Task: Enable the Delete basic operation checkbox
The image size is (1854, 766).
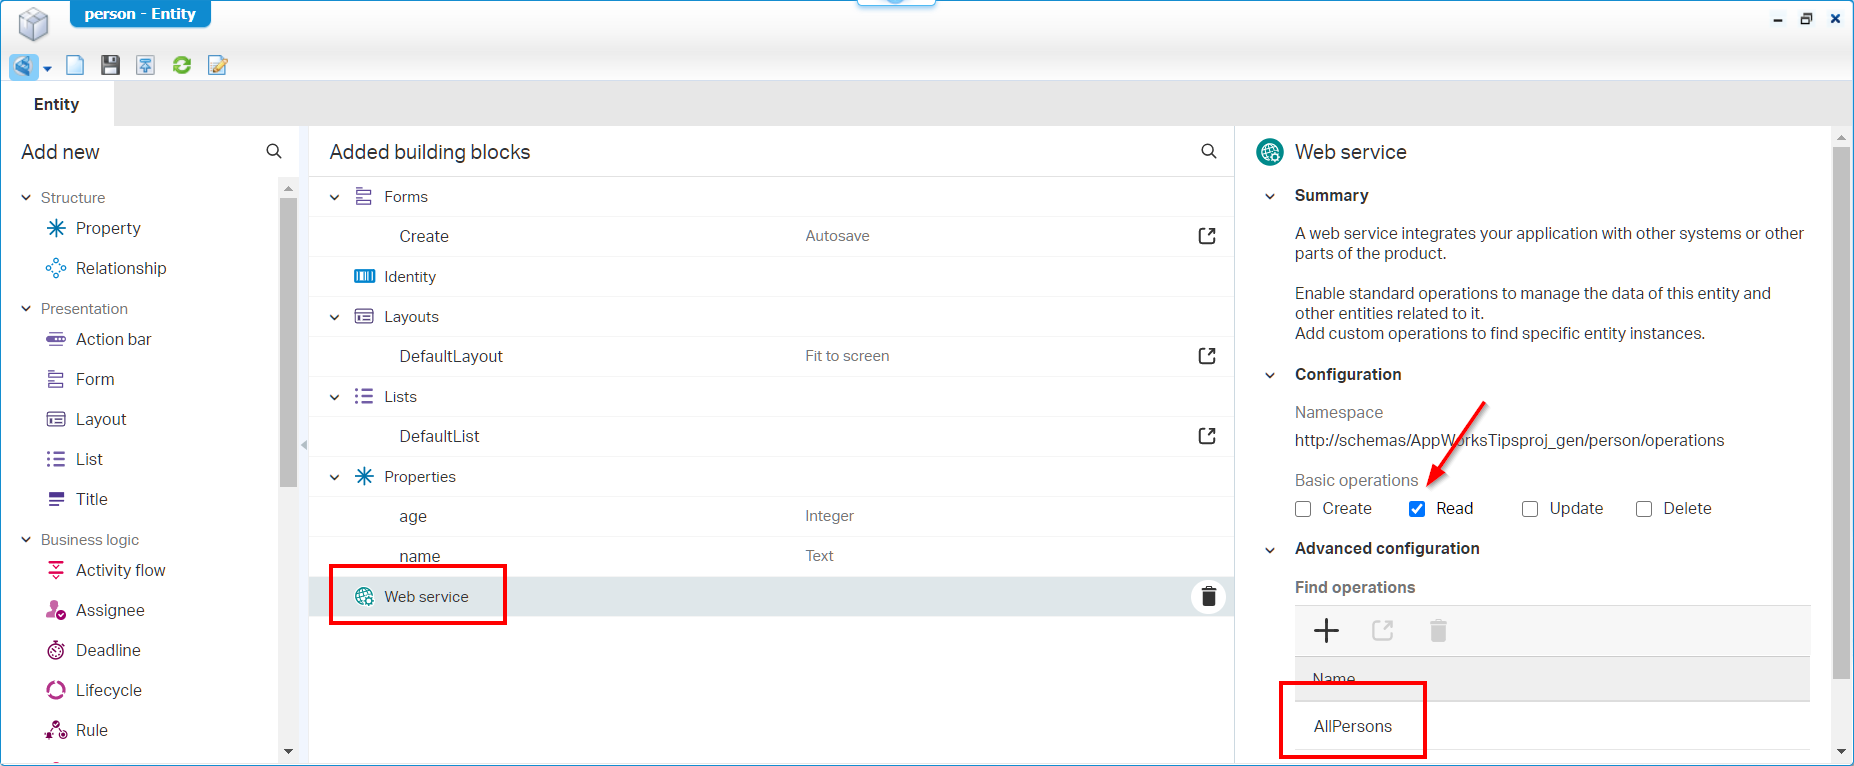Action: (1644, 509)
